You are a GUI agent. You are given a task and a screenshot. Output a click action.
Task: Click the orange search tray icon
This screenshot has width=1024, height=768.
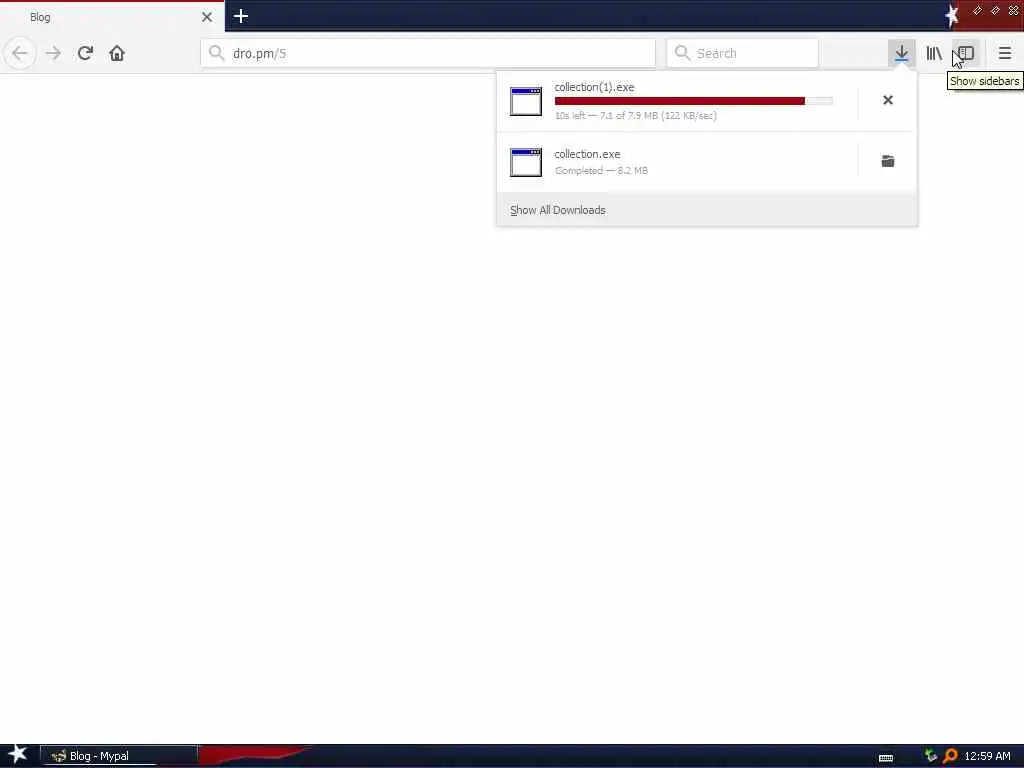(950, 756)
